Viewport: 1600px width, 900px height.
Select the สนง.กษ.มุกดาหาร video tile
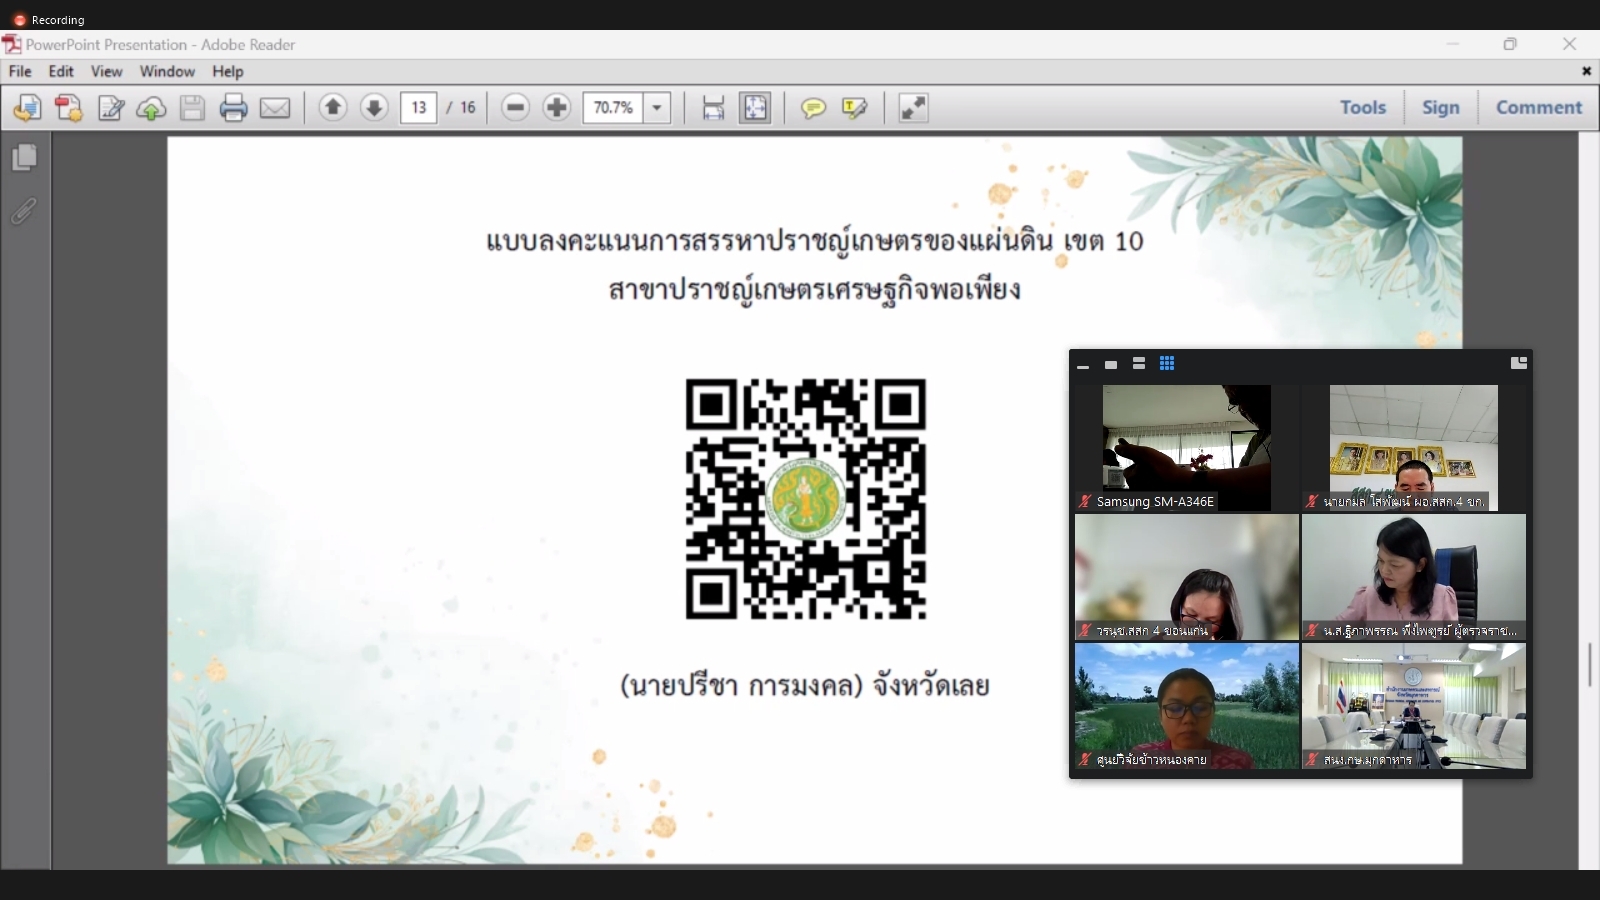coord(1414,706)
